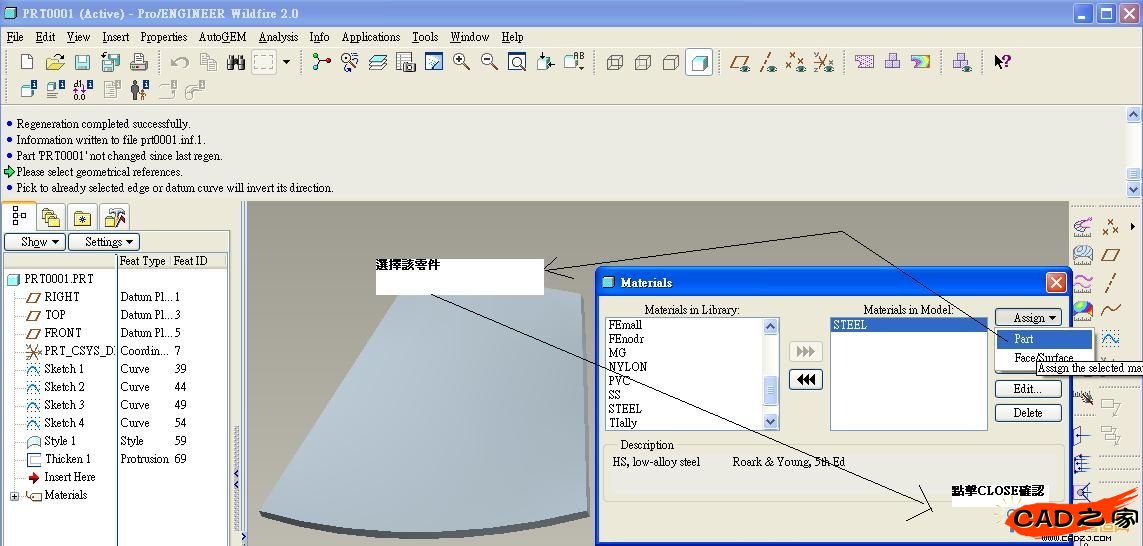Toggle coordinate systems display
Screen dimensions: 1143x546
pos(823,62)
